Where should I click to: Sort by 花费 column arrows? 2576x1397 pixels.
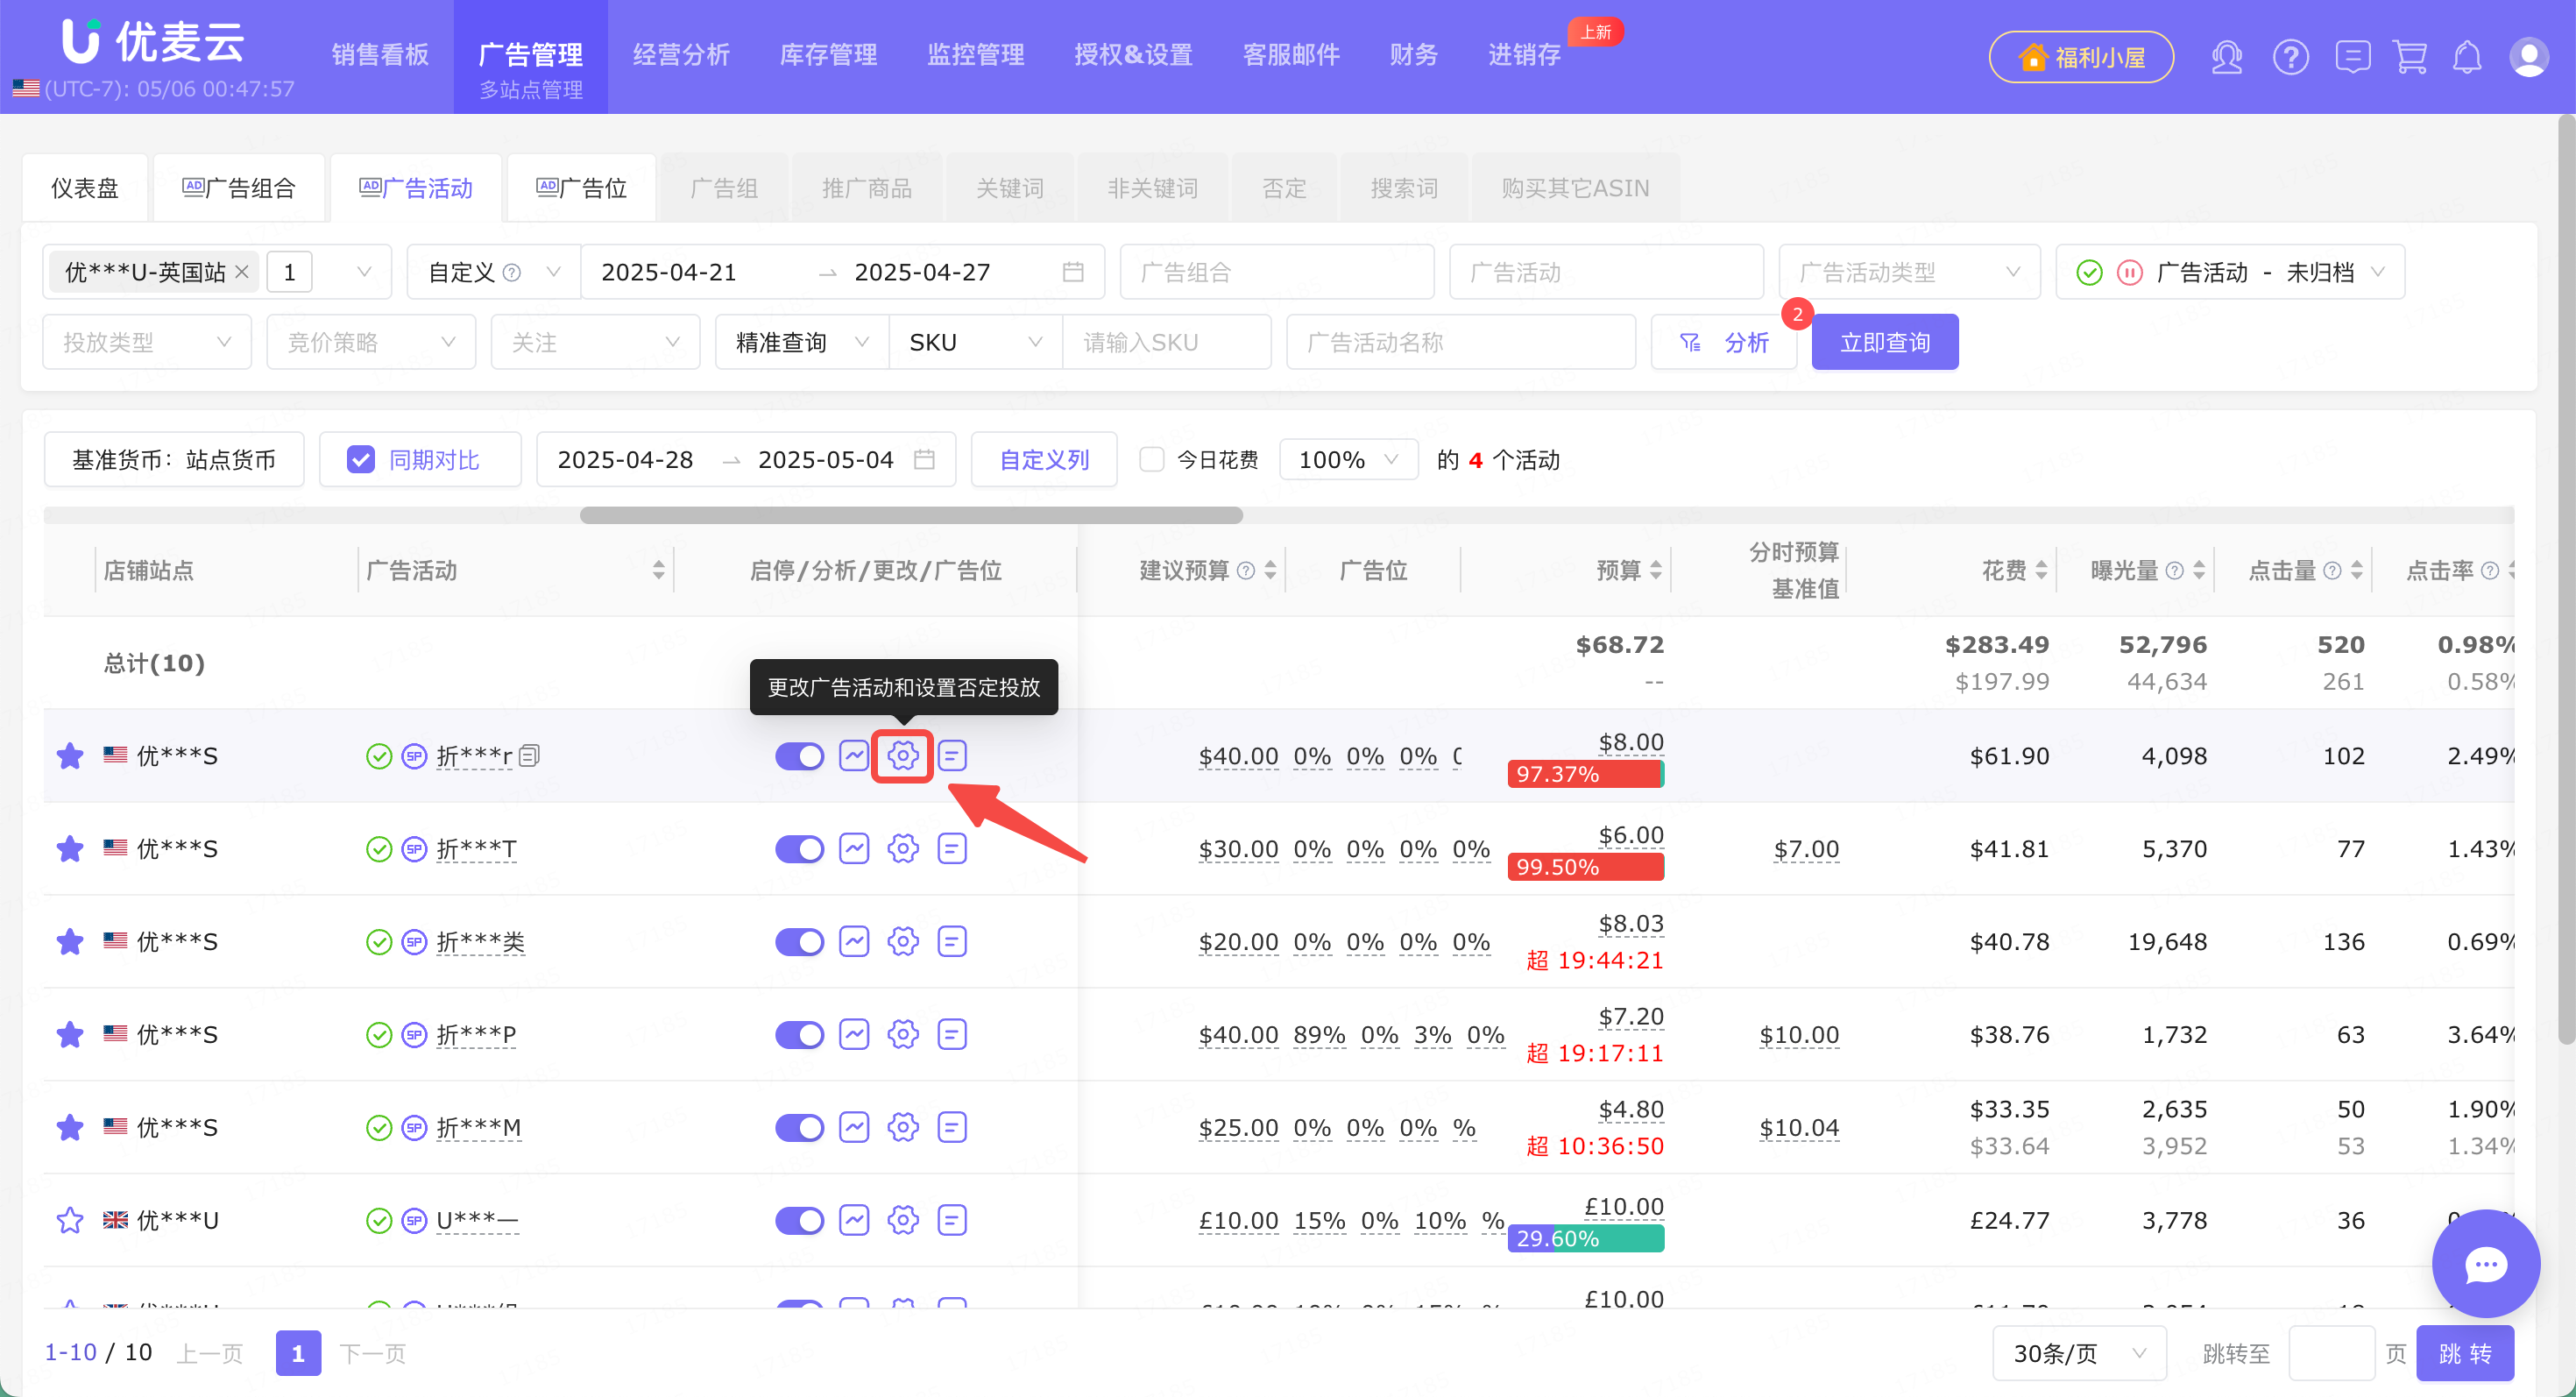point(2041,571)
